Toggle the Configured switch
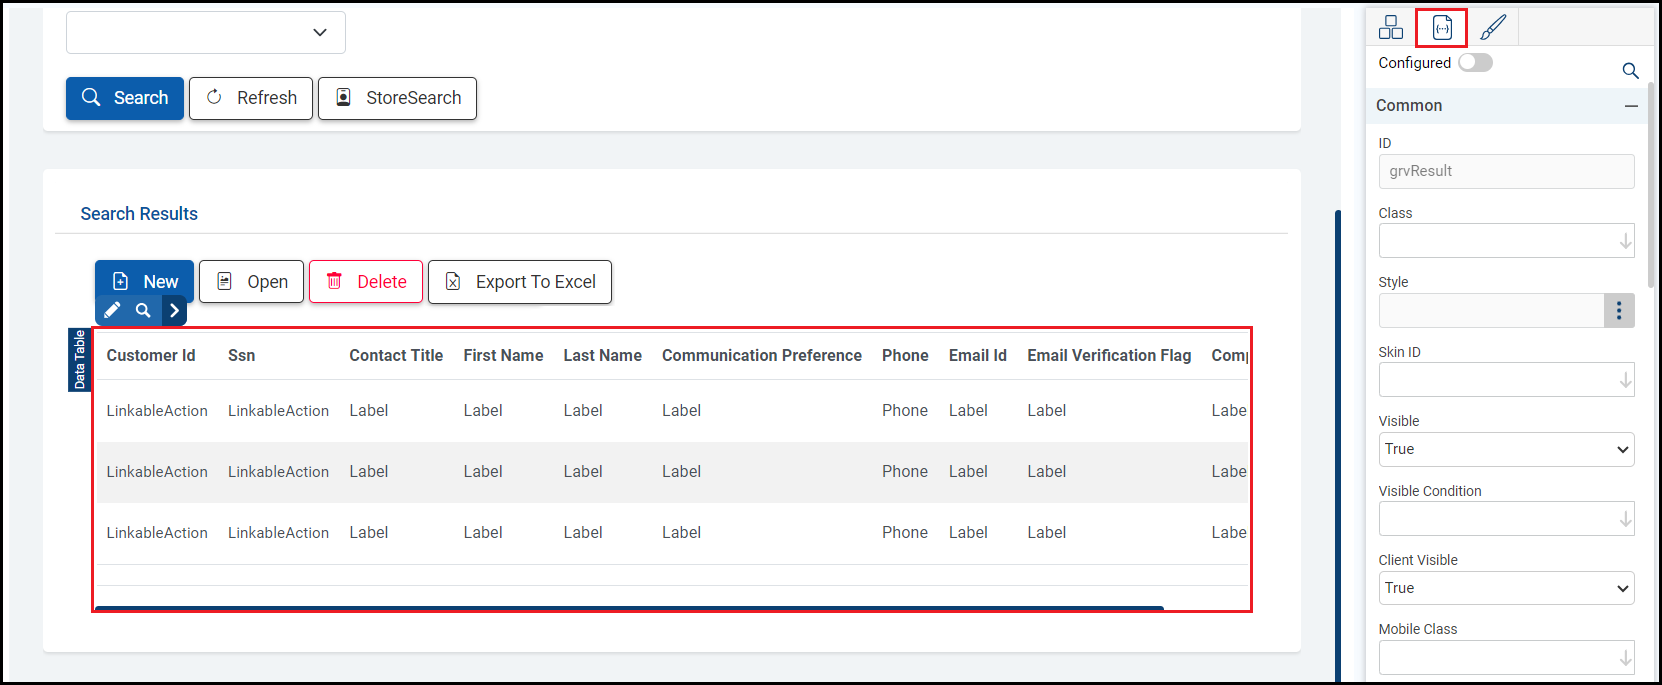 tap(1475, 63)
